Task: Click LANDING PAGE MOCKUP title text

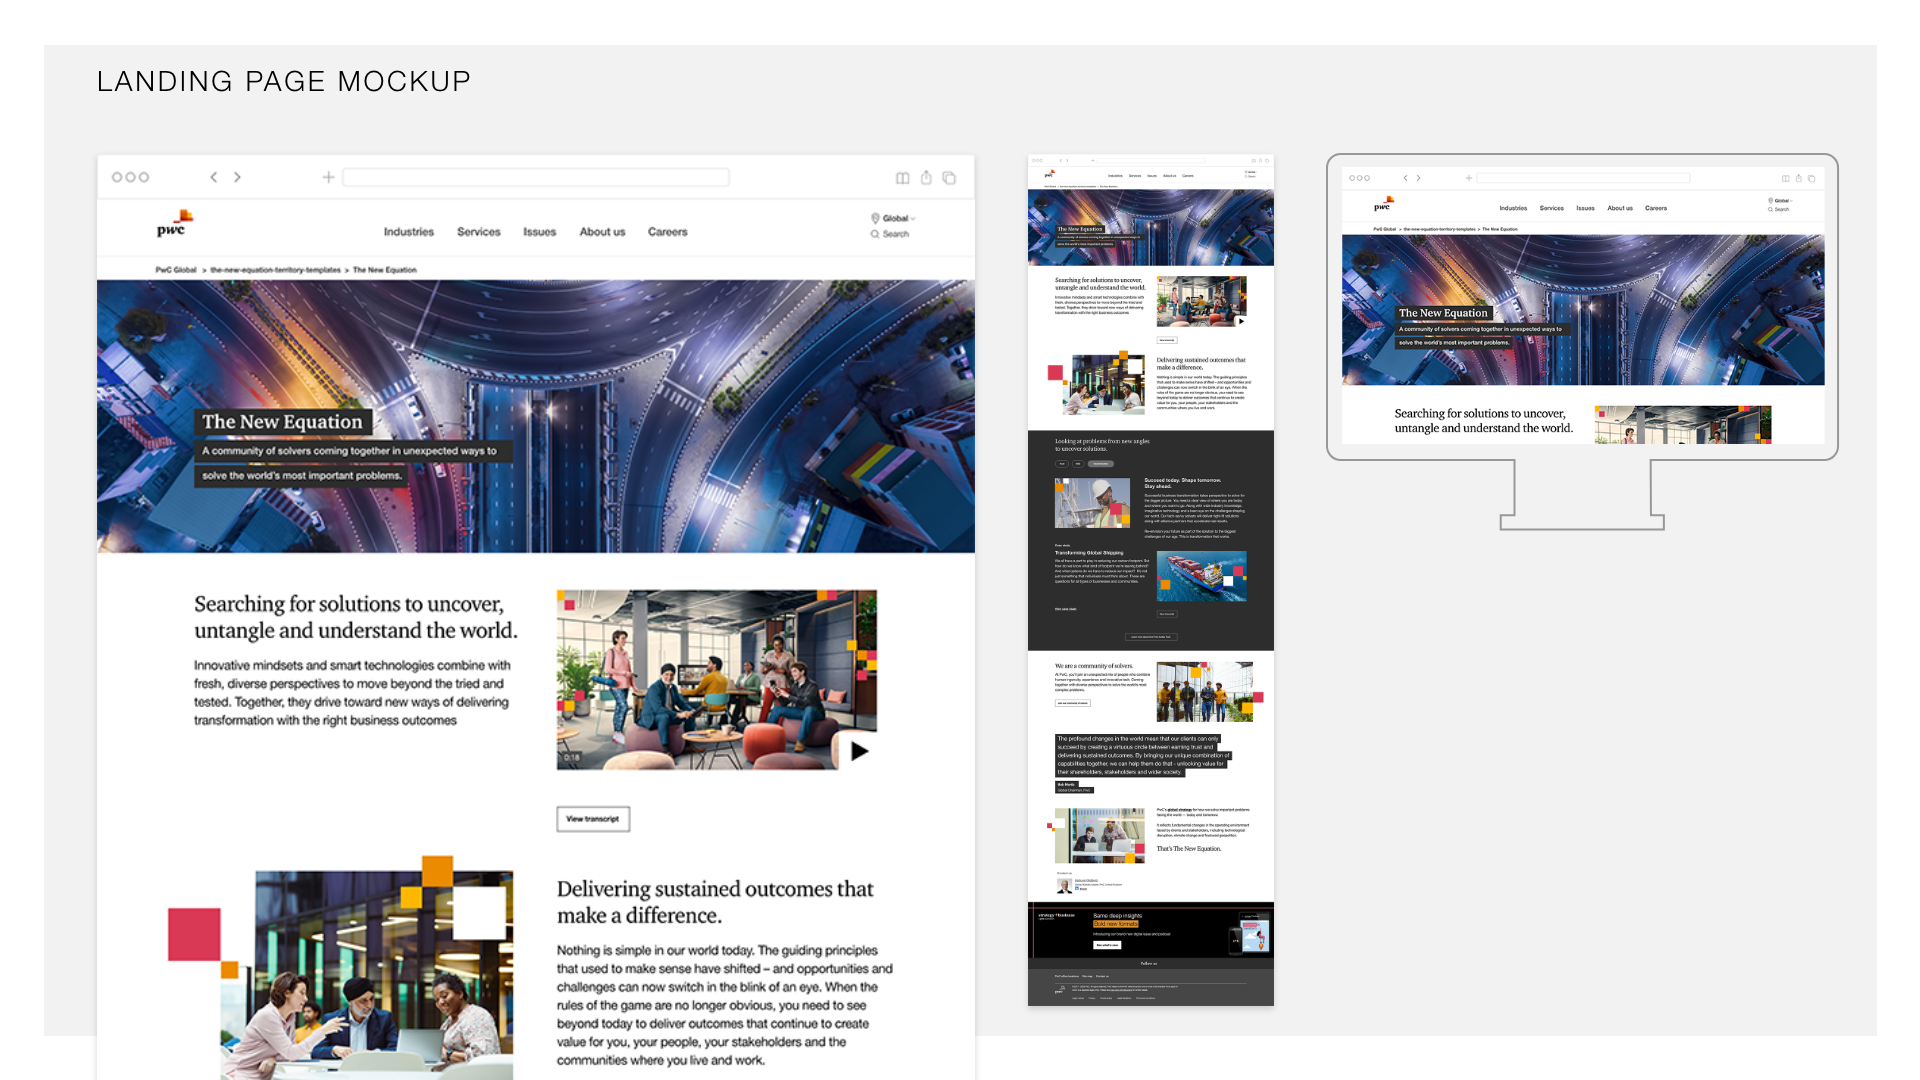Action: [284, 82]
